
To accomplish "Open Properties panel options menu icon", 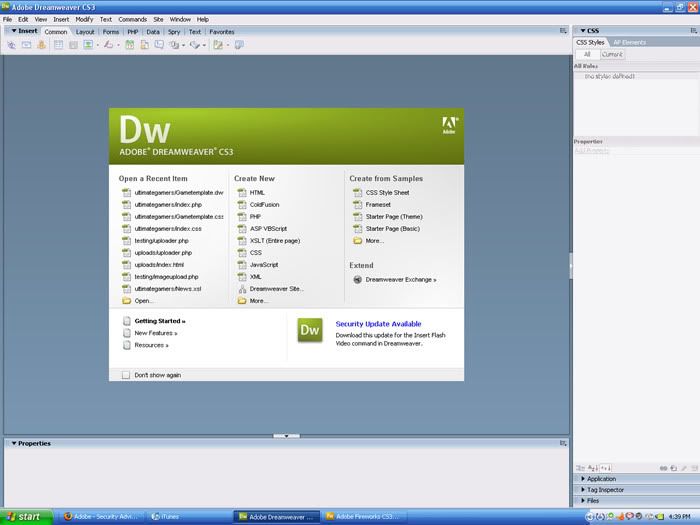I will (563, 443).
